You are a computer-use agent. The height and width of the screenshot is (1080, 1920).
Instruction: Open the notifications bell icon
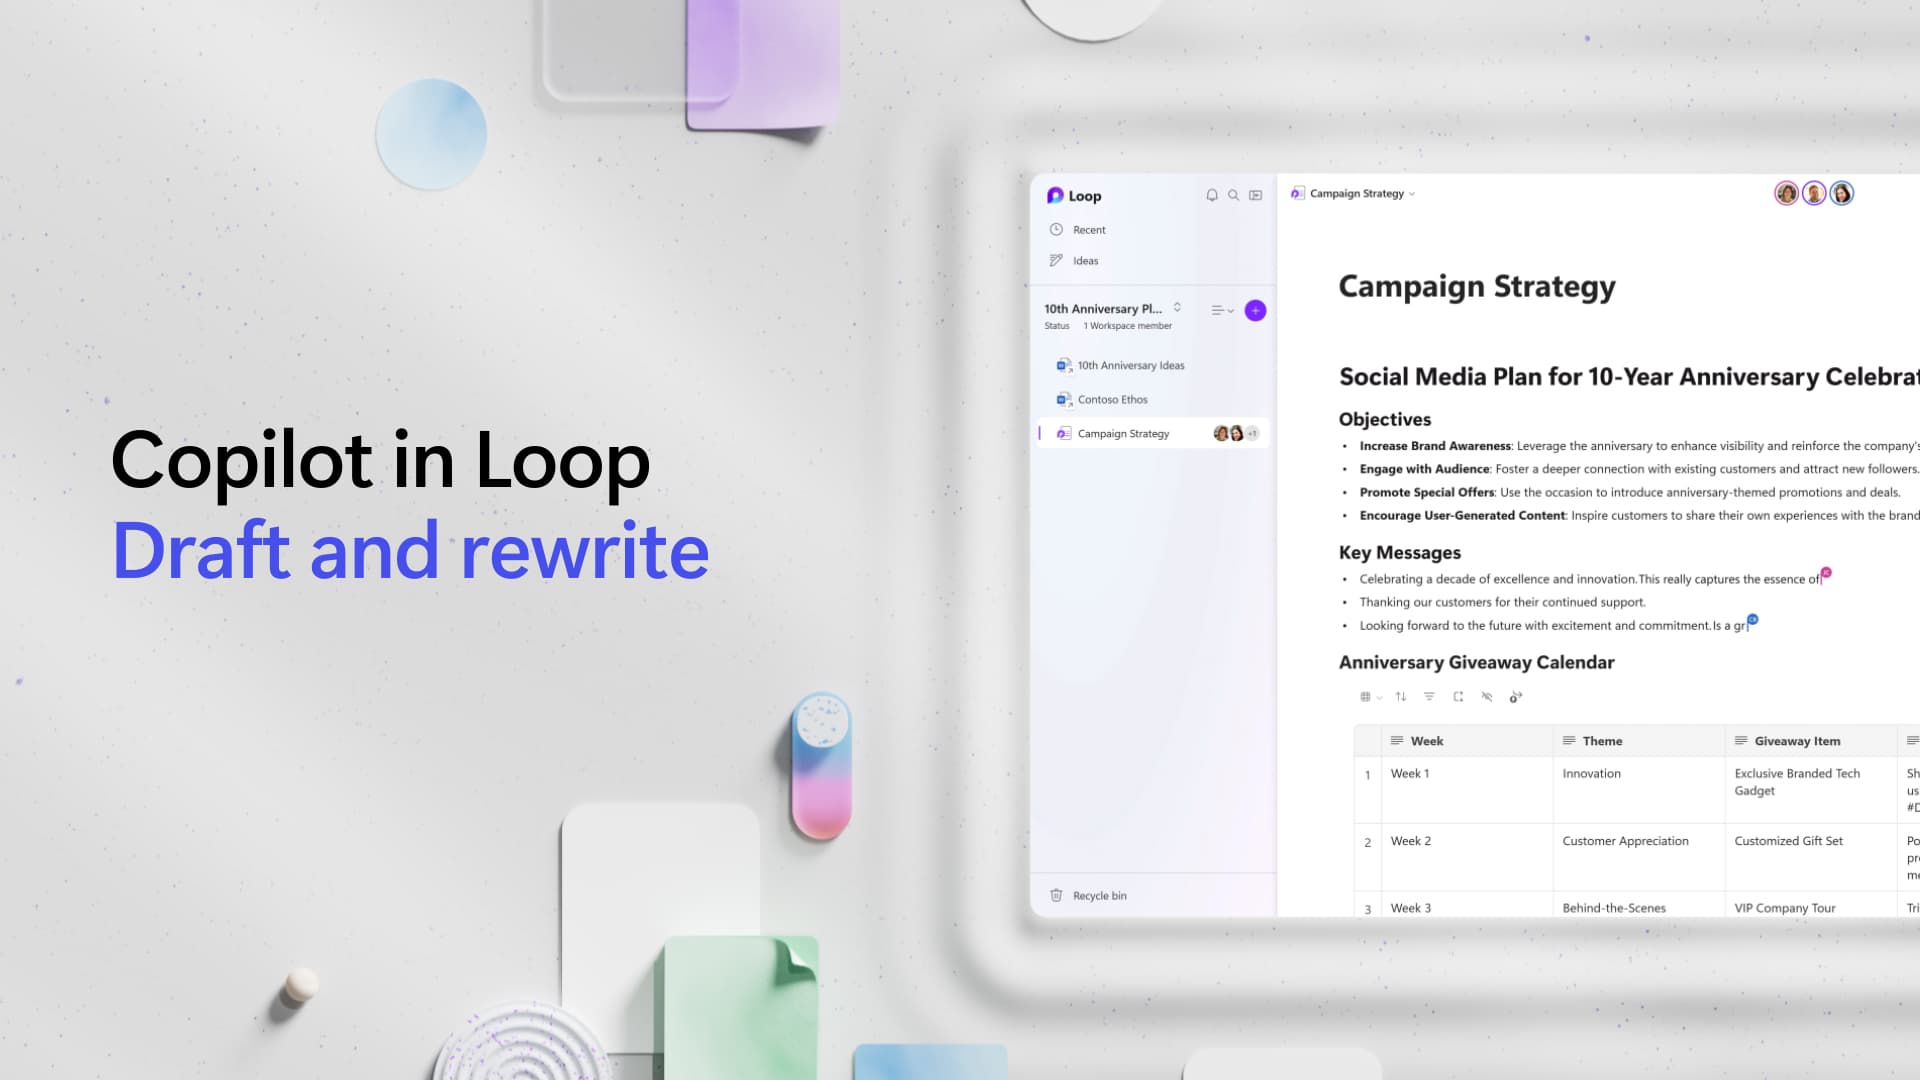(x=1211, y=195)
